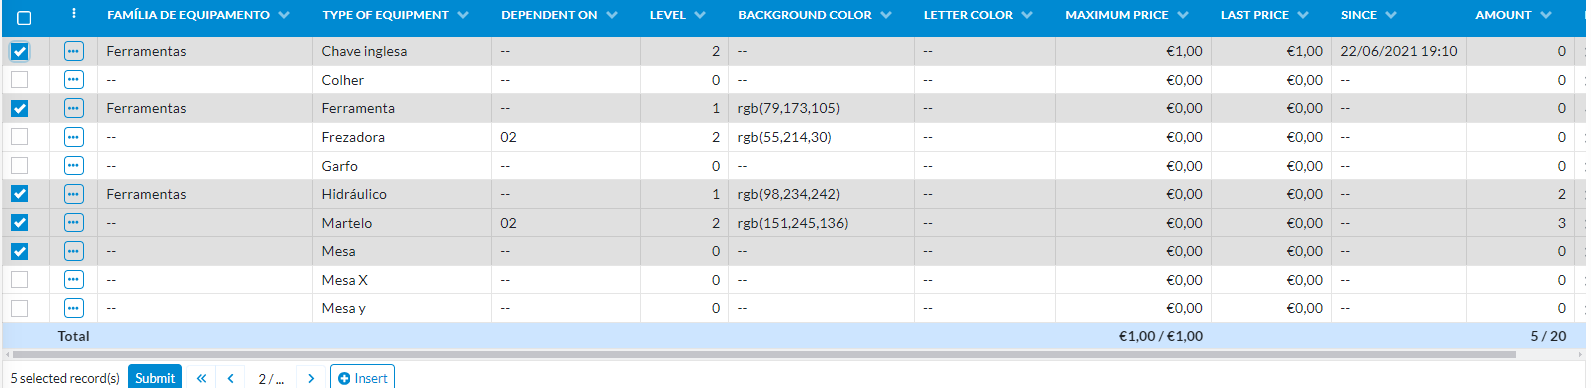Check the Mesa y row checkbox
The height and width of the screenshot is (388, 1591).
pos(20,308)
